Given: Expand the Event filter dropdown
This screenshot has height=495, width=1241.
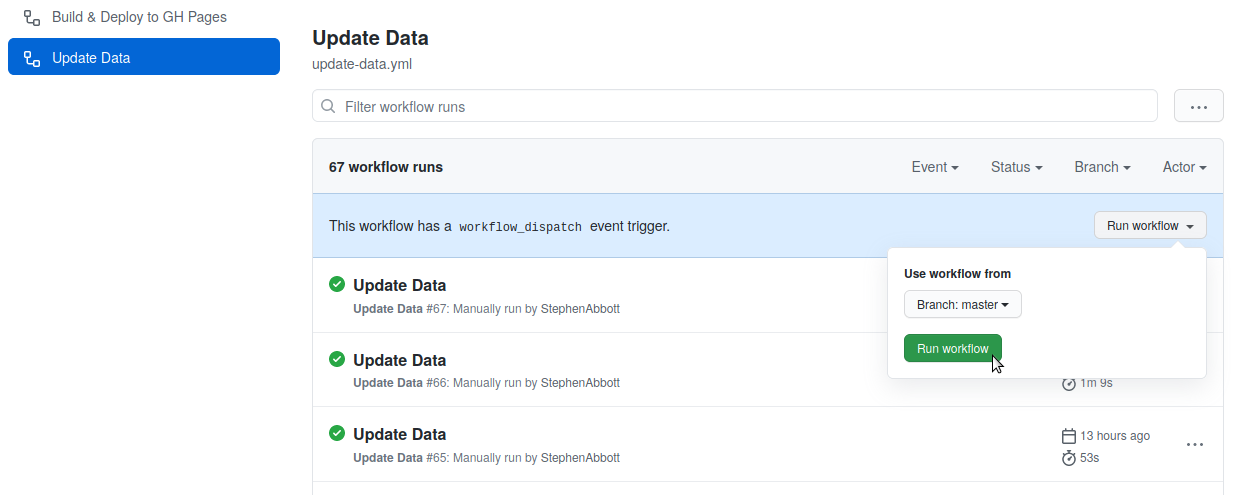Looking at the screenshot, I should [x=935, y=167].
